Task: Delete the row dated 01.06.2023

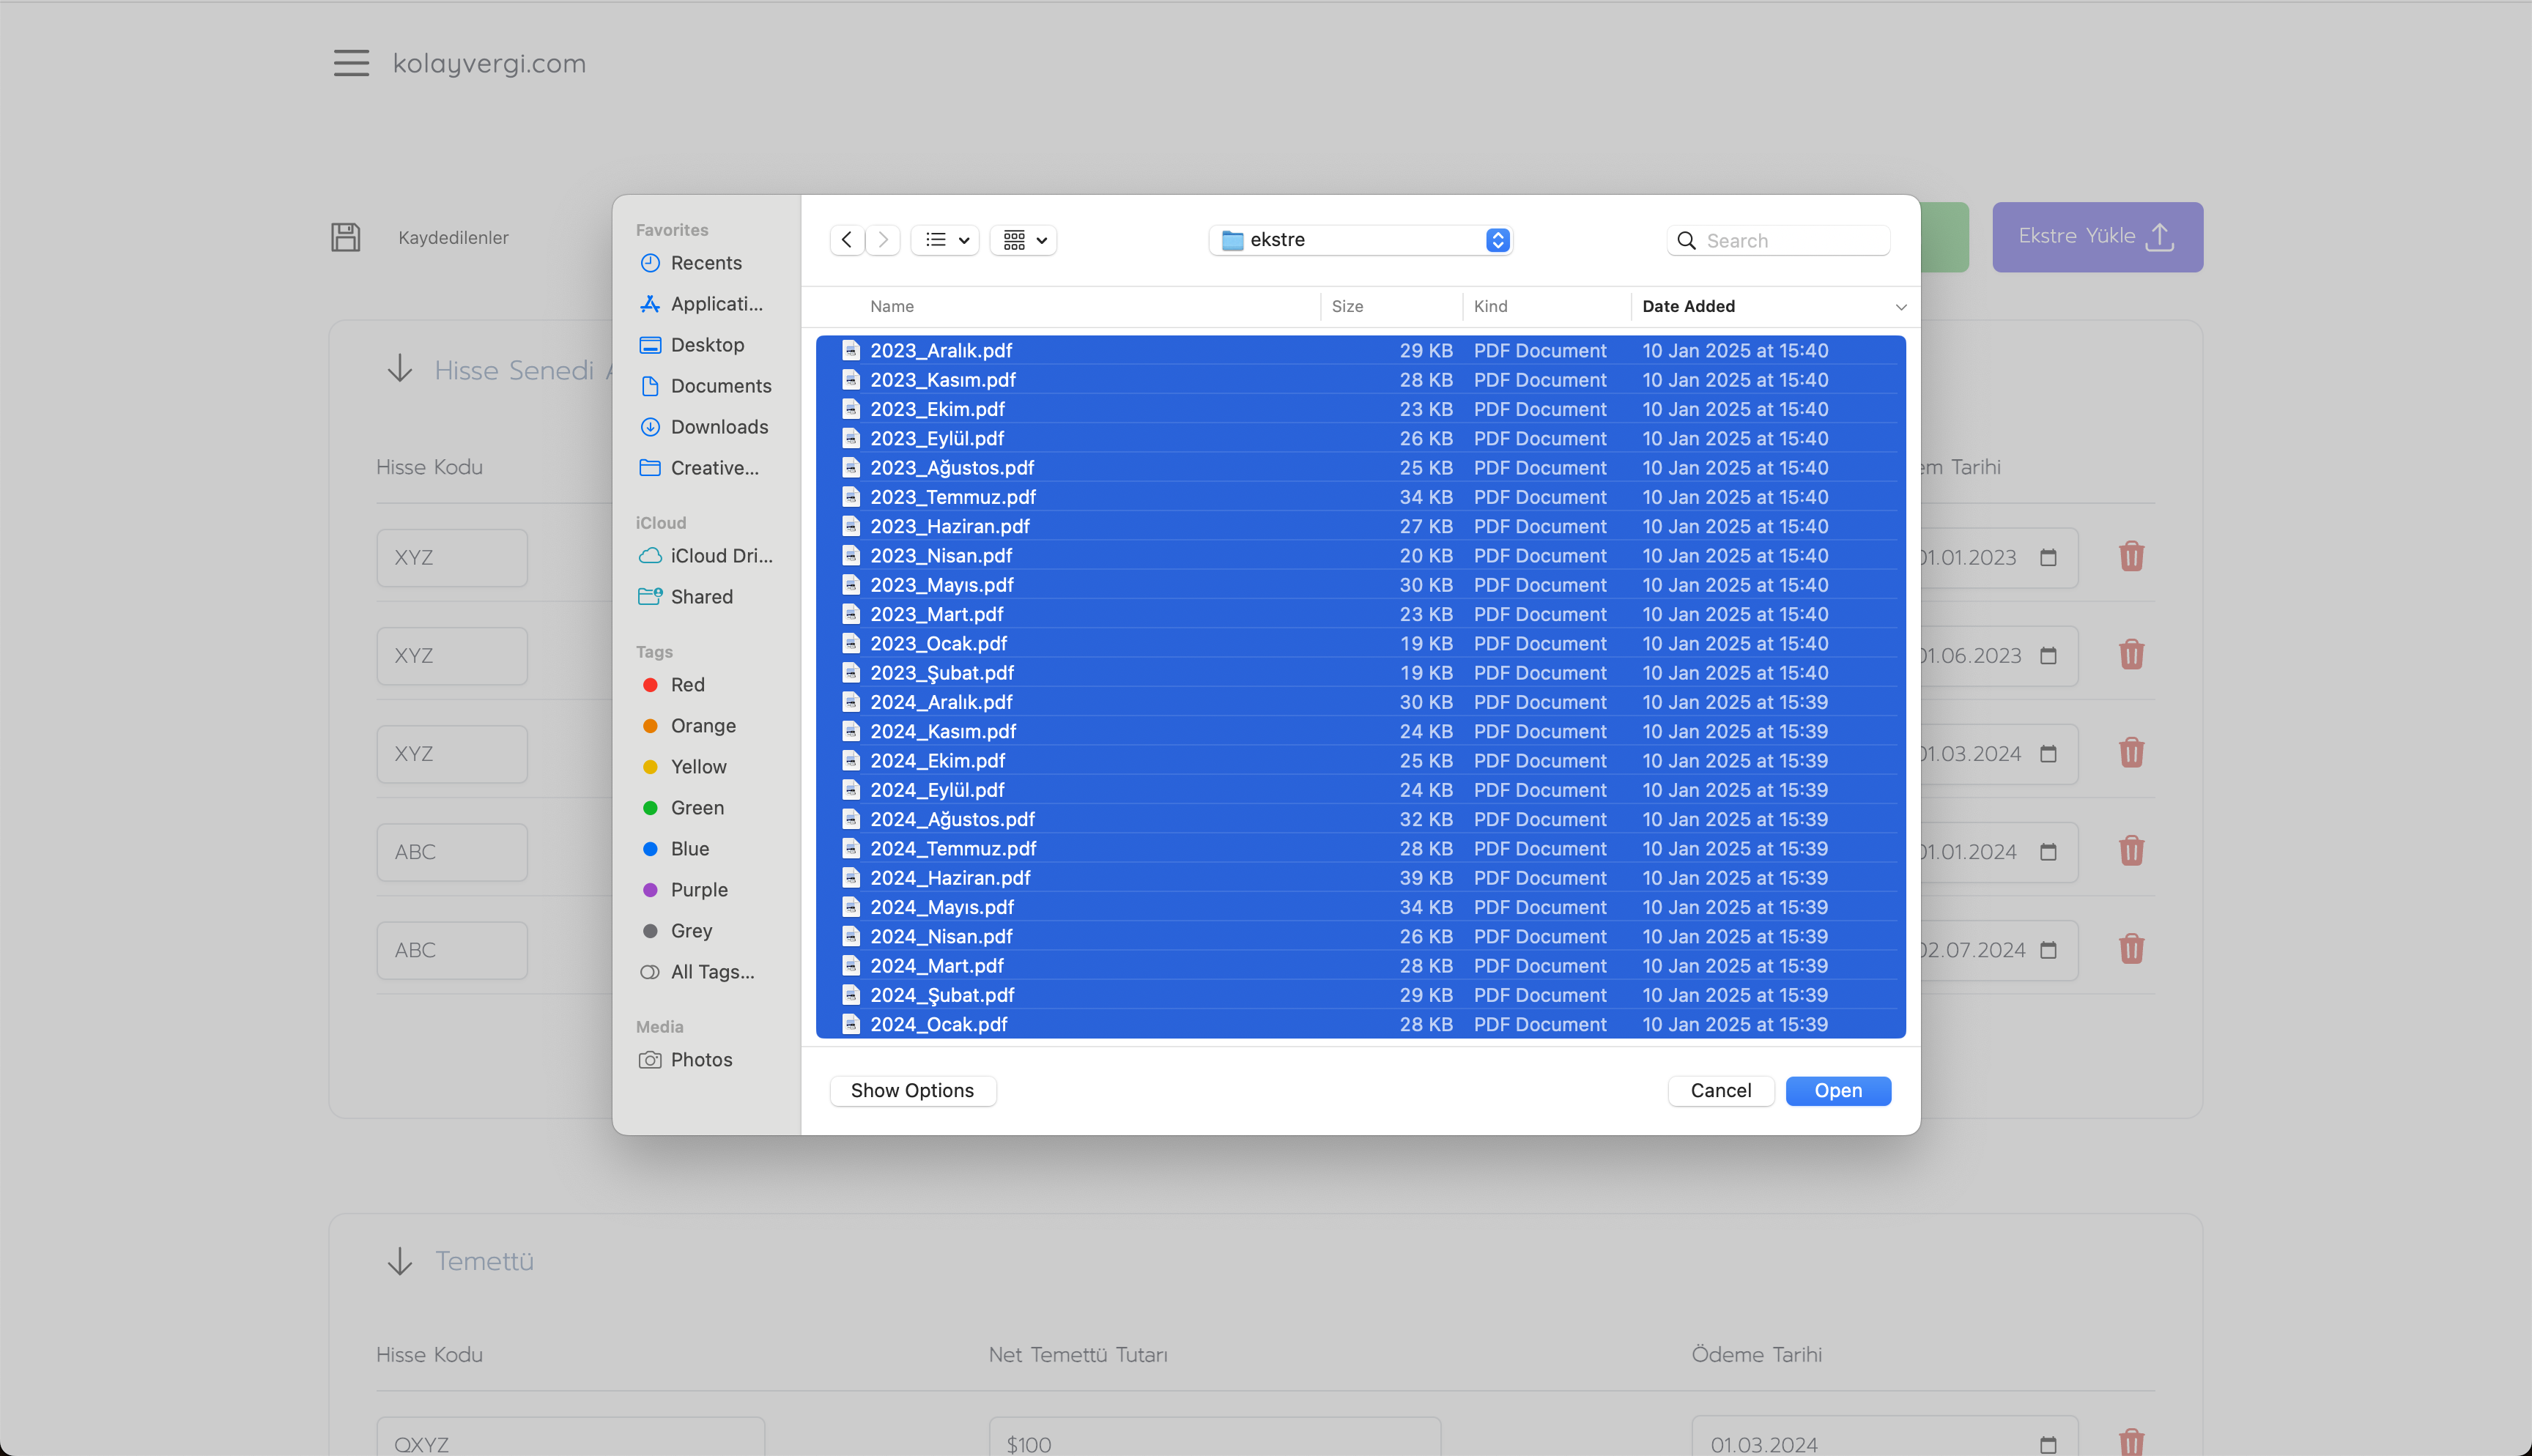Action: pos(2131,655)
